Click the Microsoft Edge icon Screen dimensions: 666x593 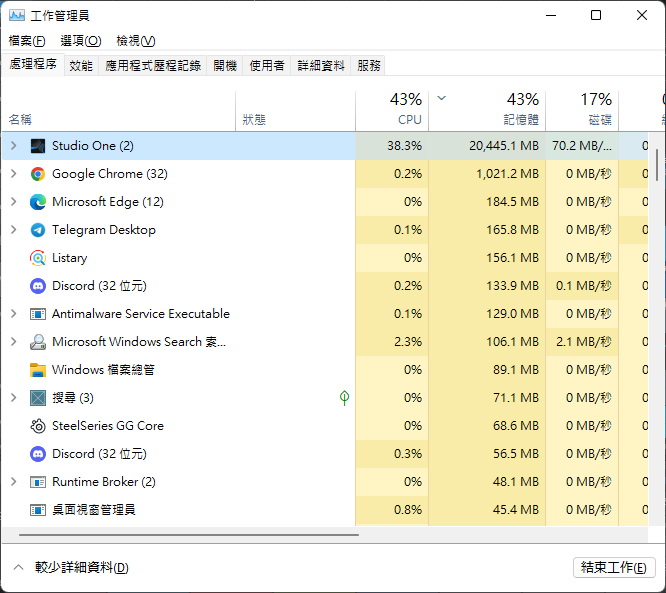click(x=38, y=202)
